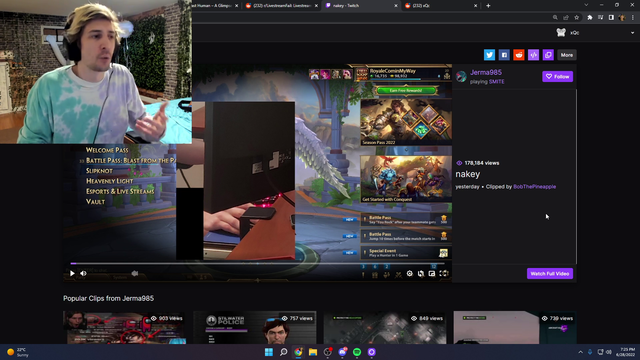Screen dimensions: 640x360
Task: Share clip on Twitter
Action: point(489,55)
